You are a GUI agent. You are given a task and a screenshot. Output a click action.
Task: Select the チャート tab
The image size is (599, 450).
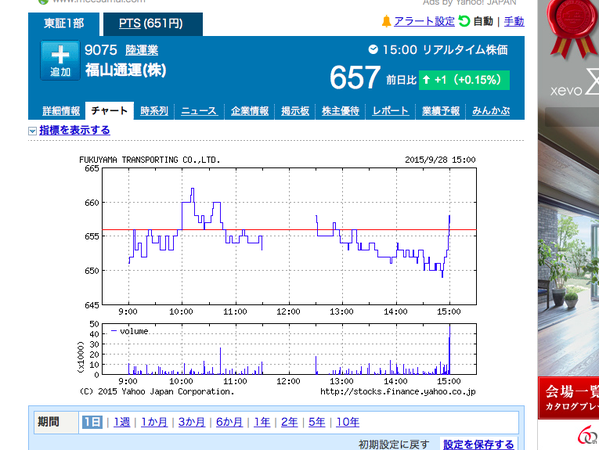pyautogui.click(x=109, y=111)
